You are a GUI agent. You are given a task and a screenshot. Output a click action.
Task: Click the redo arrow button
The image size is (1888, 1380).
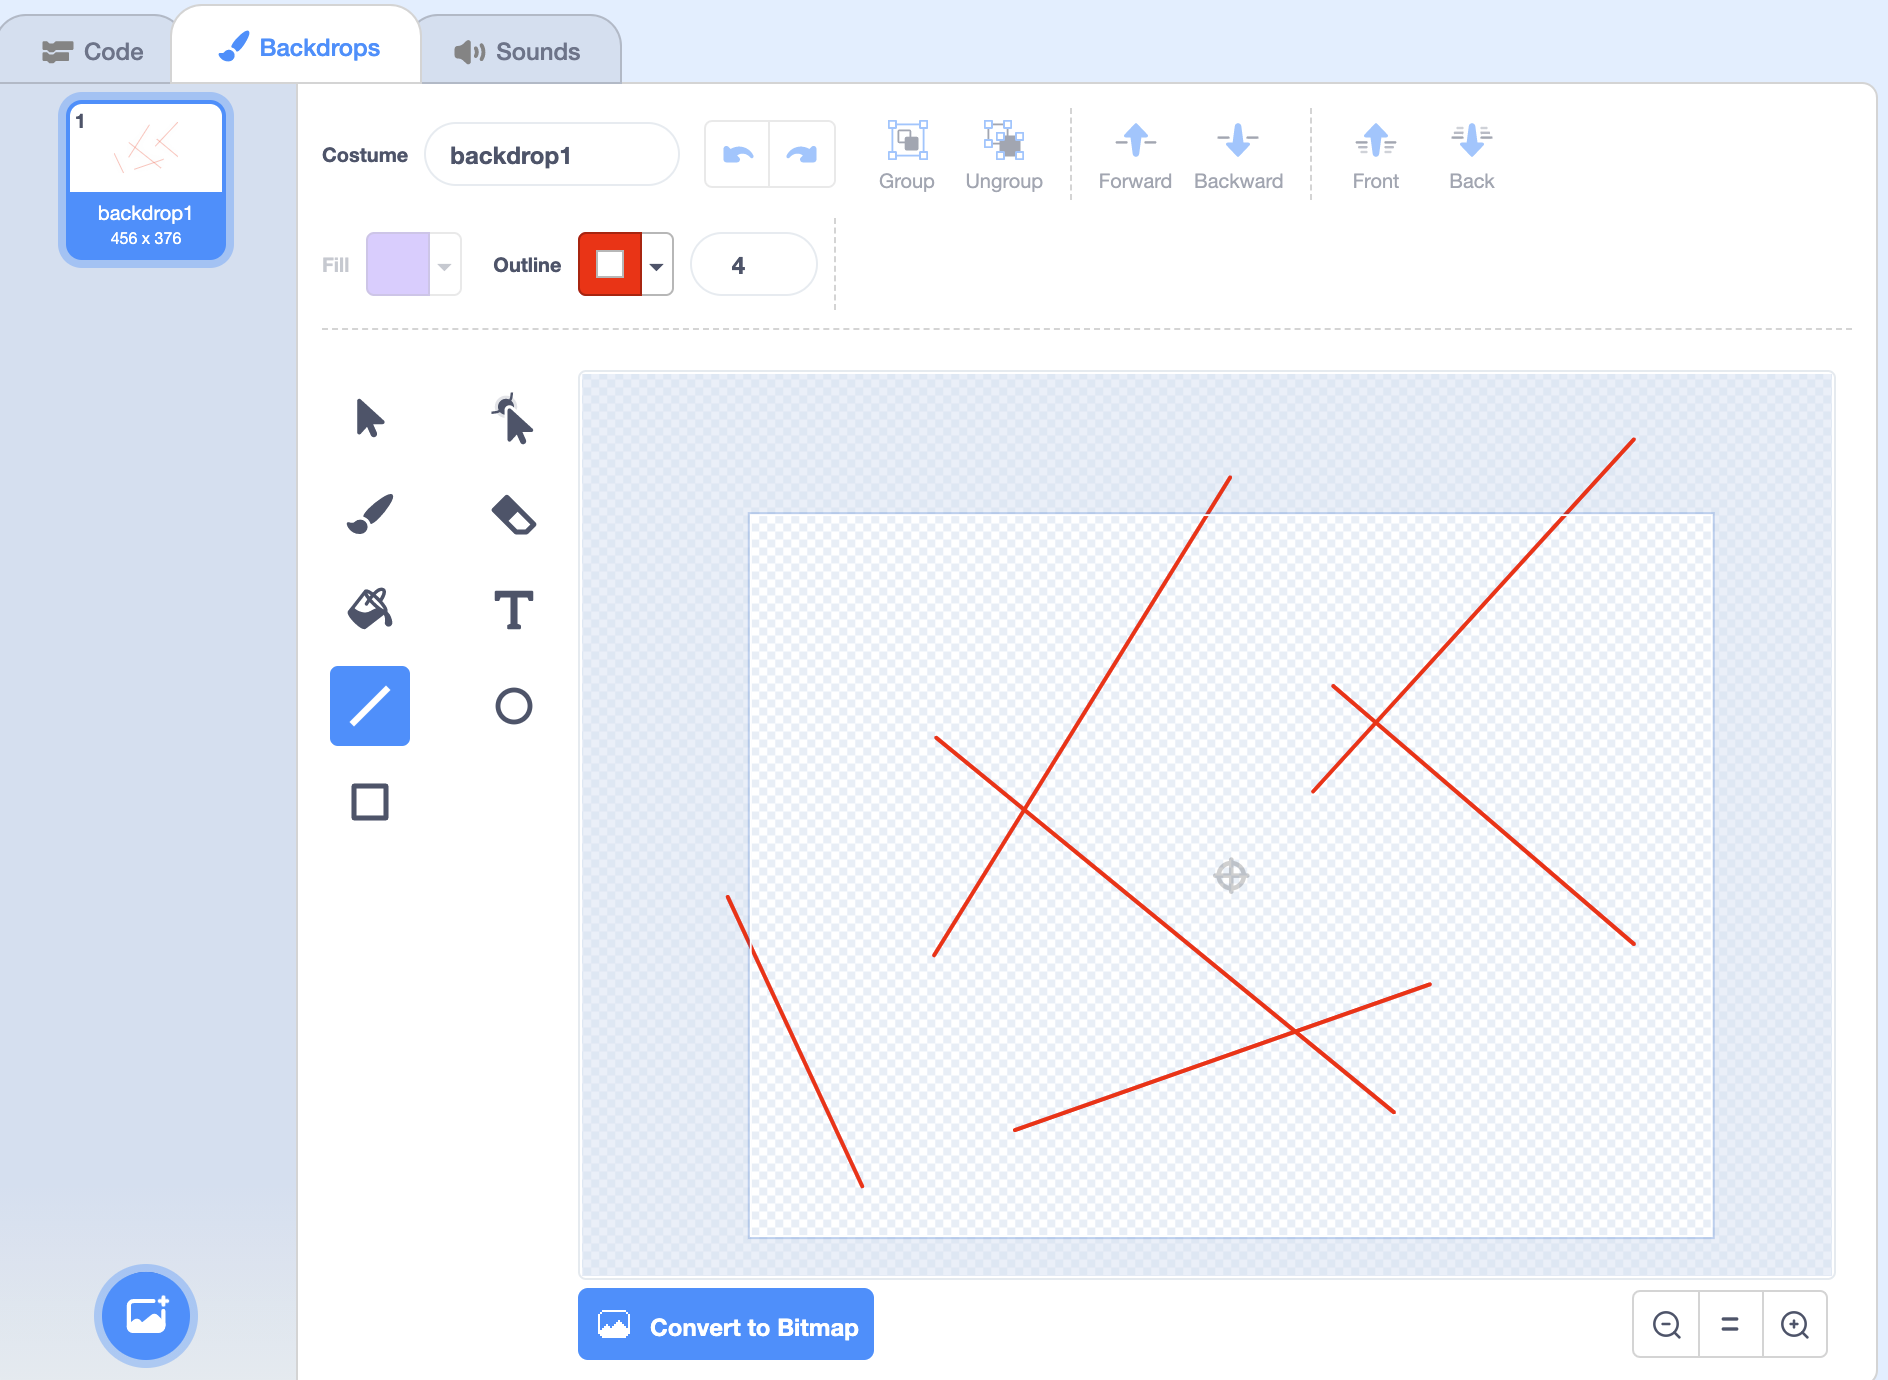(x=802, y=155)
